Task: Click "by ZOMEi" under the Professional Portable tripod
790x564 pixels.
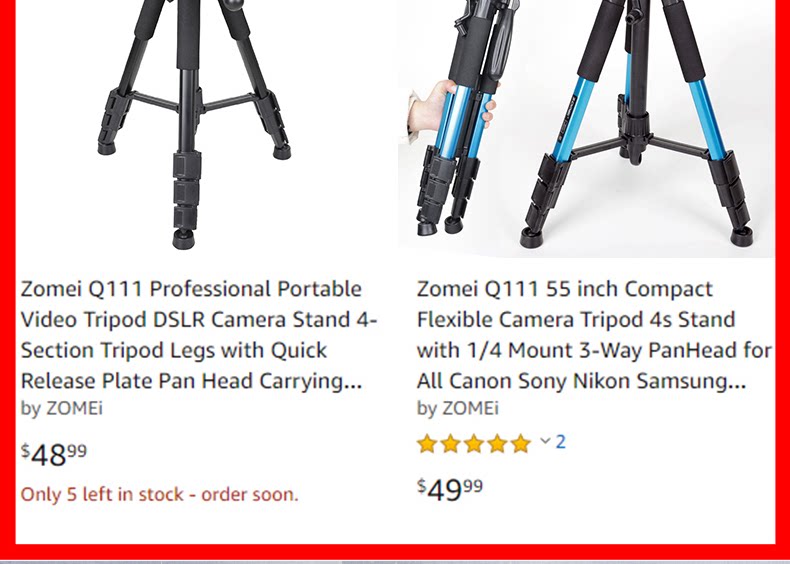Action: coord(61,408)
